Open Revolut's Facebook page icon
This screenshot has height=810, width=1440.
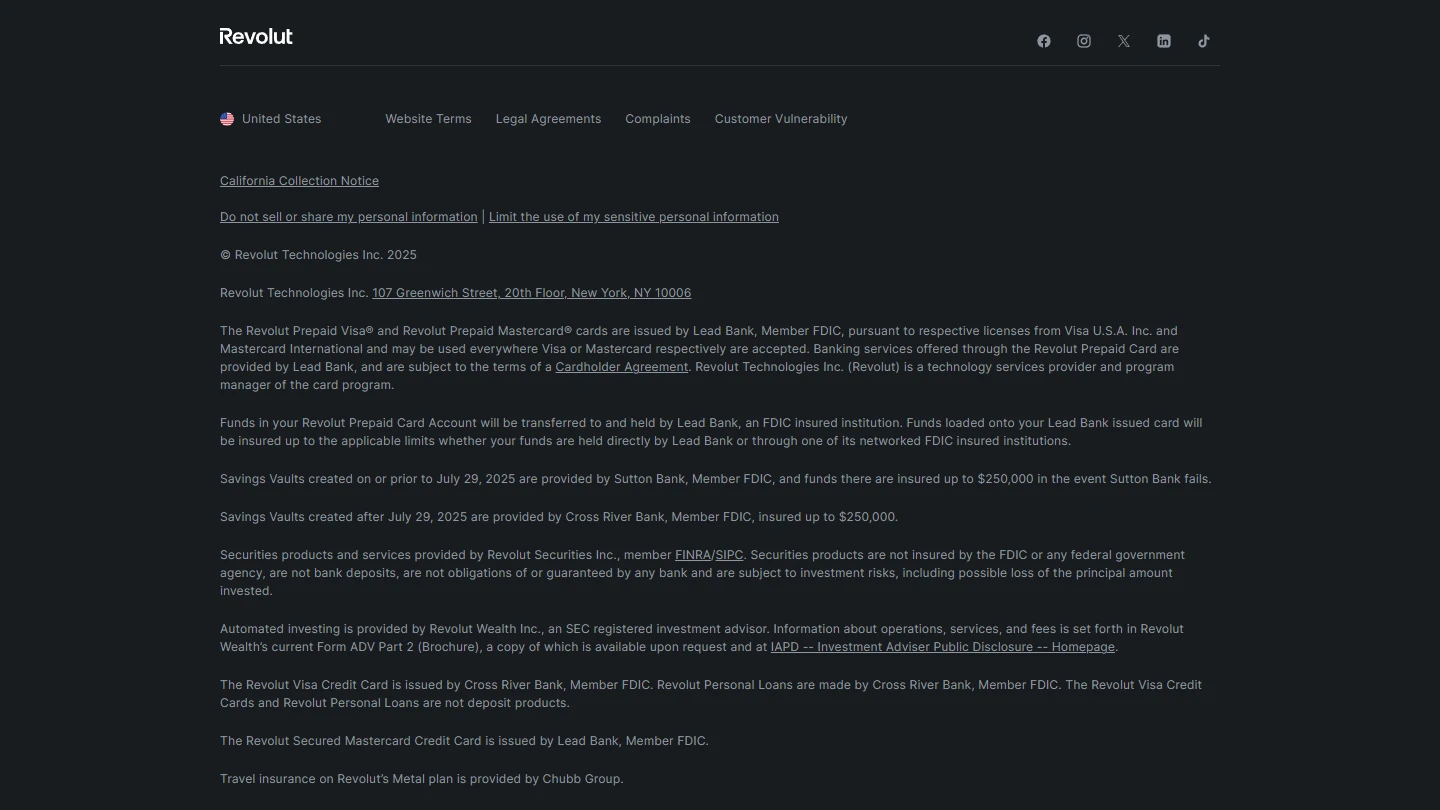[x=1044, y=41]
